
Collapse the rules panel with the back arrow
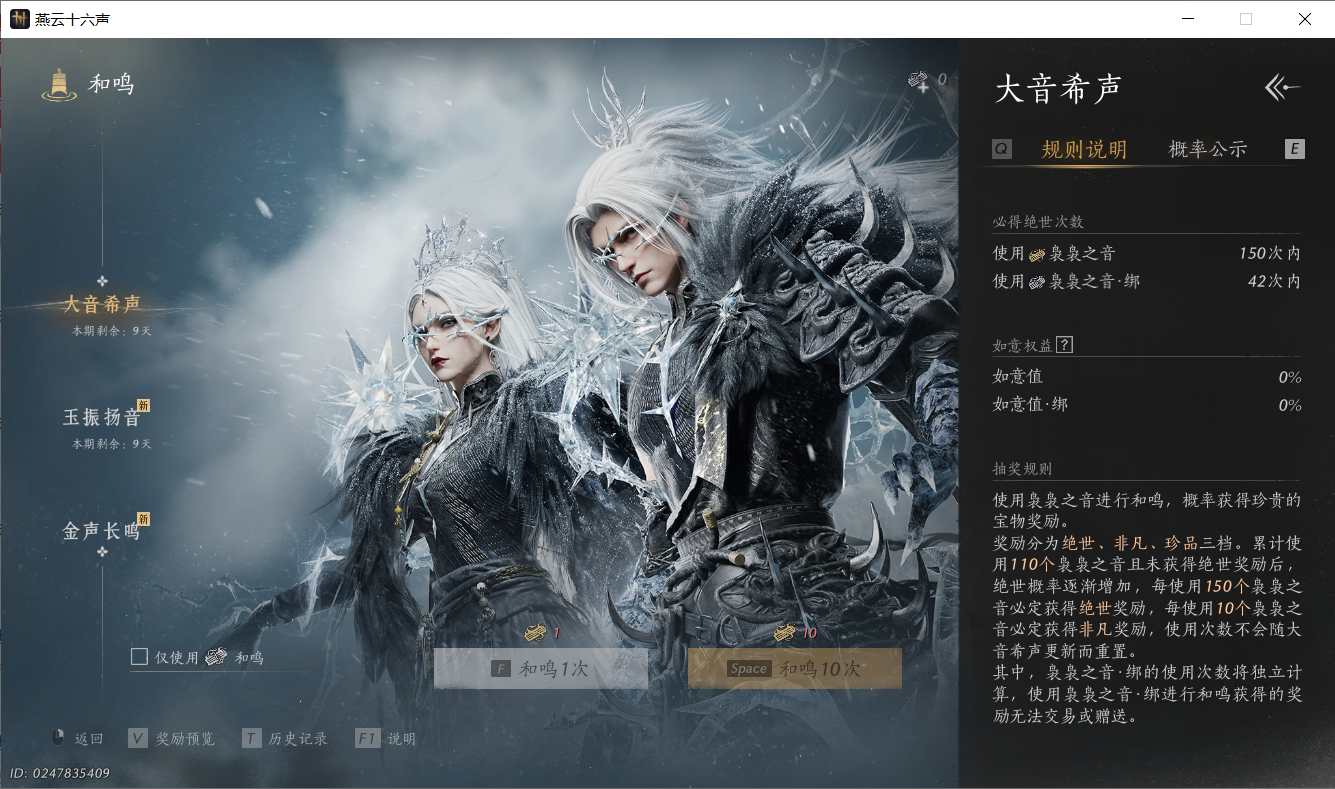pos(1282,88)
